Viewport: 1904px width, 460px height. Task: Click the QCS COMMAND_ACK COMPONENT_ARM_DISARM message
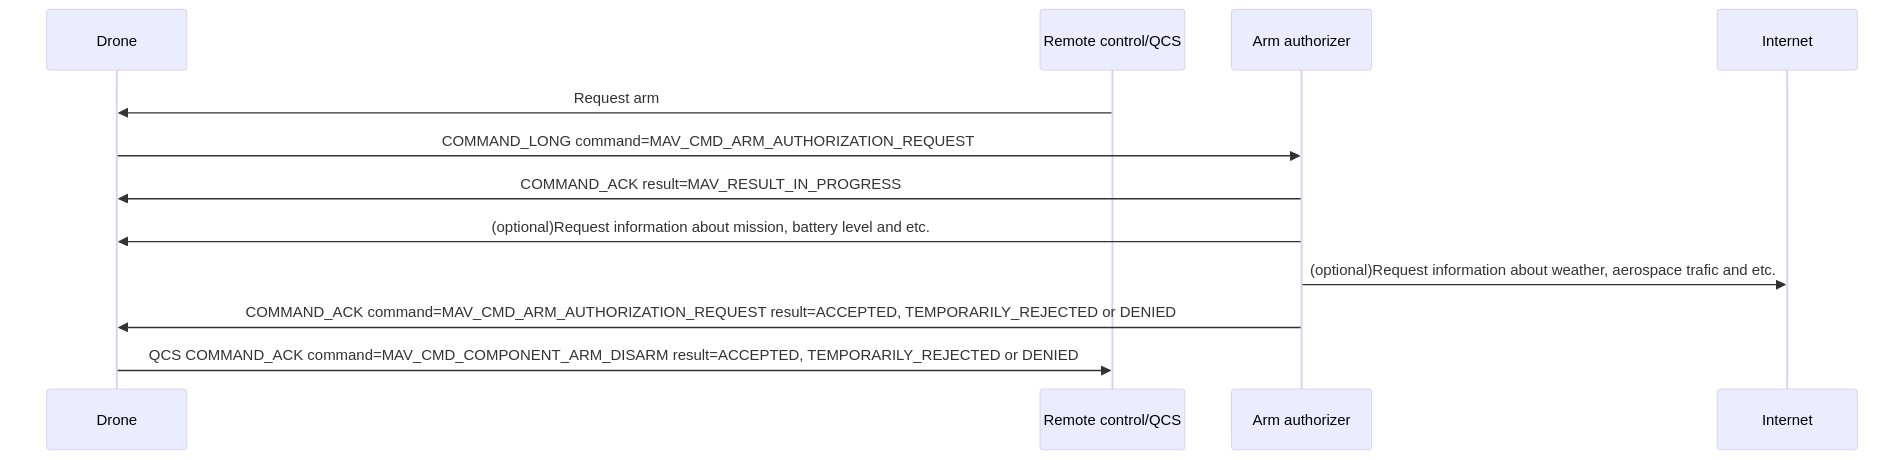click(x=613, y=355)
